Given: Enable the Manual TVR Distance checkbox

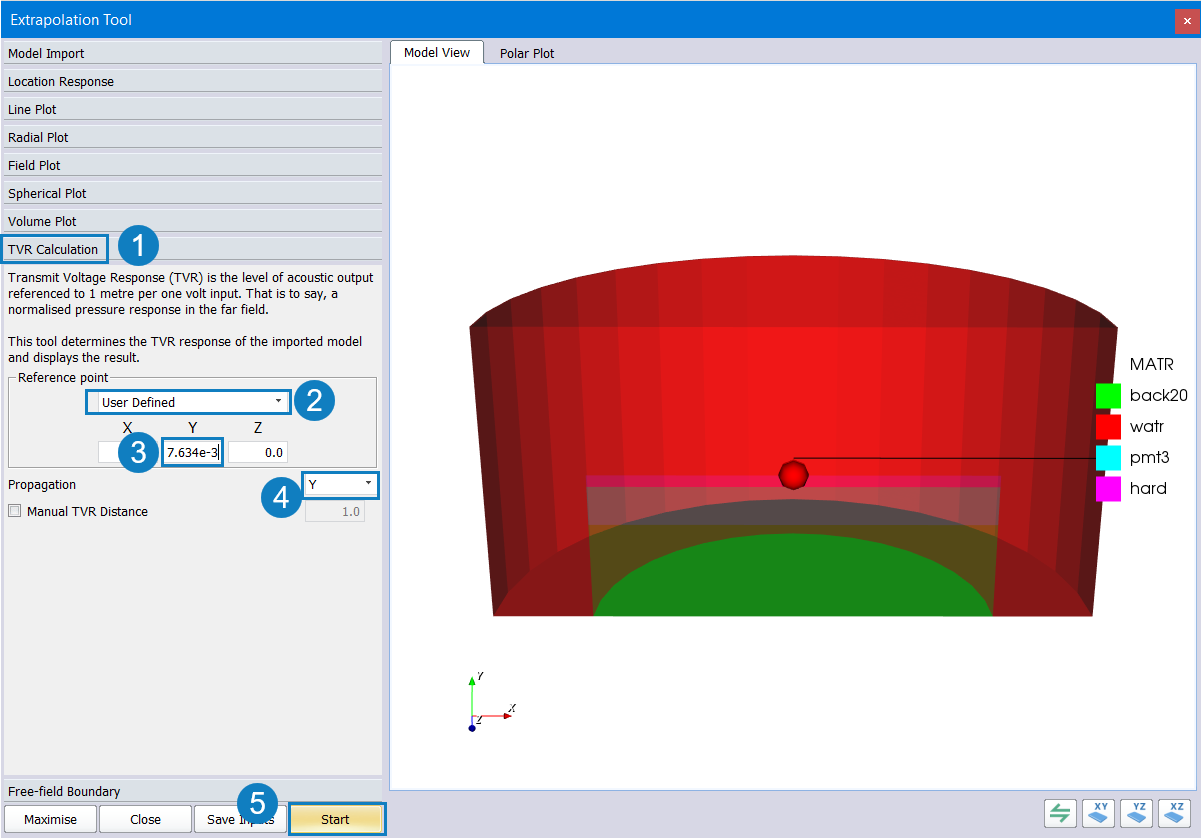Looking at the screenshot, I should click(x=14, y=511).
